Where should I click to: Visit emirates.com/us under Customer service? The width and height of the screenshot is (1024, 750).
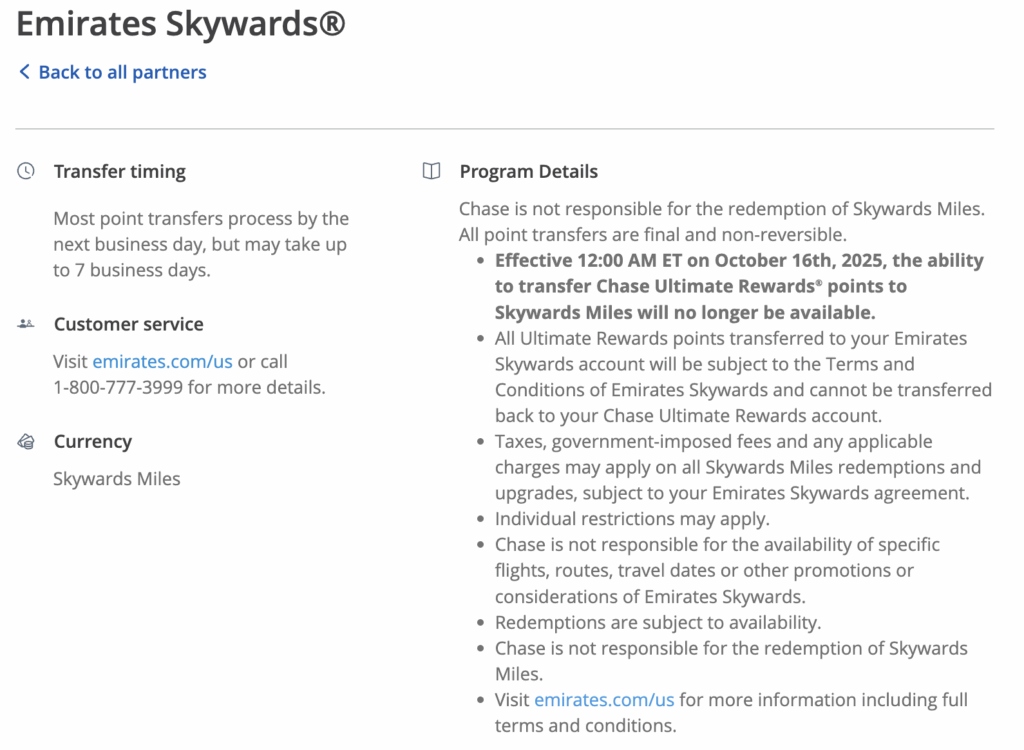click(x=162, y=362)
